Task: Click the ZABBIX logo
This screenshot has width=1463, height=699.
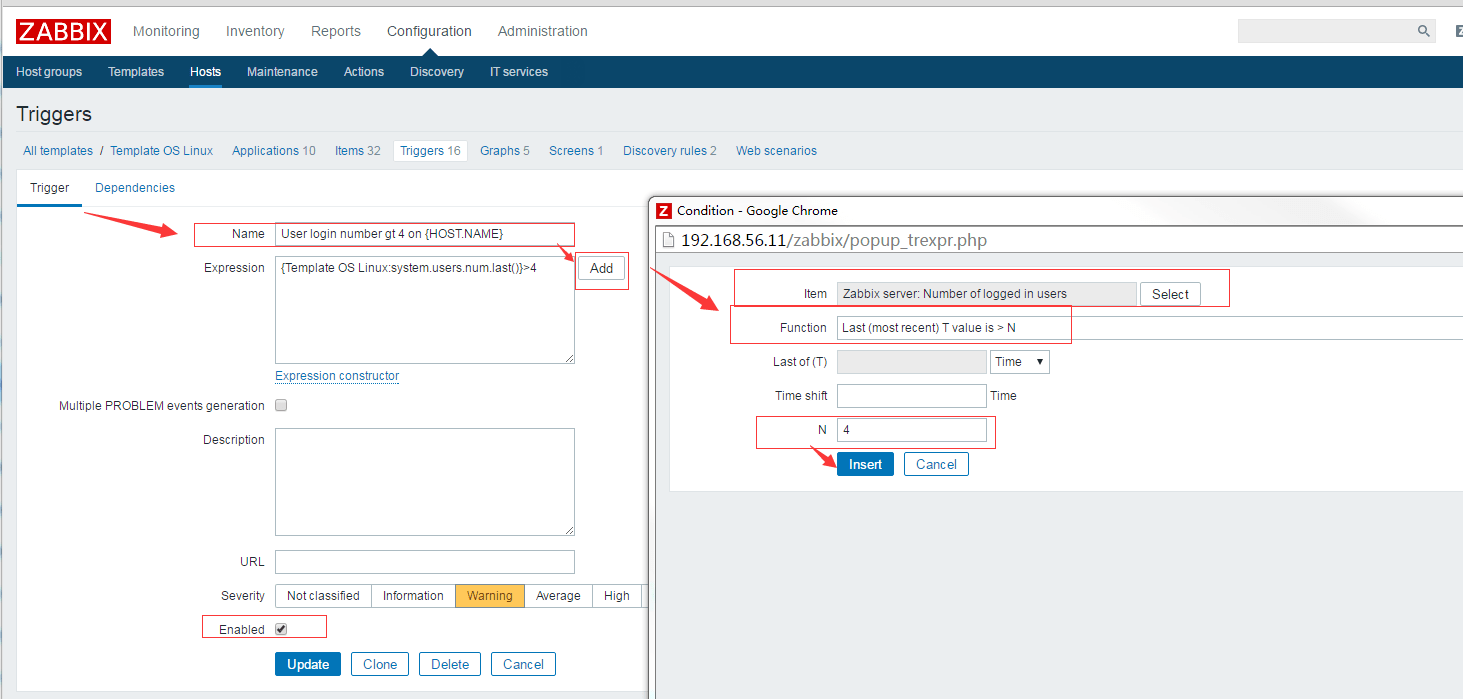Action: click(62, 31)
